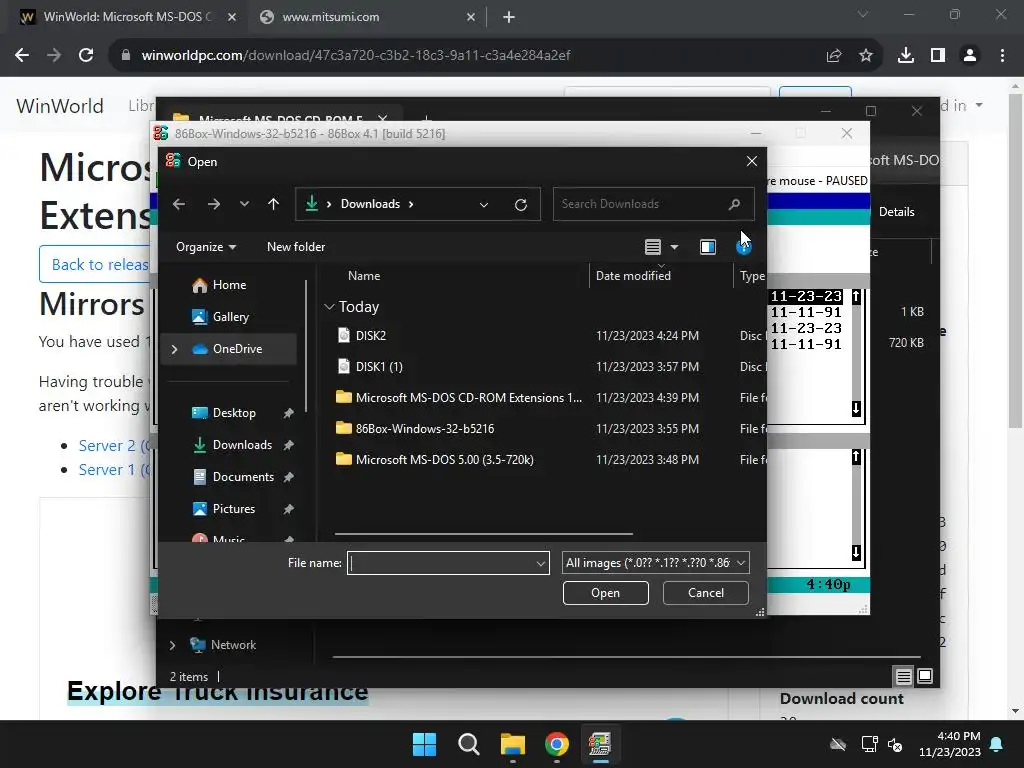
Task: Close the Open dialog
Action: coord(752,161)
